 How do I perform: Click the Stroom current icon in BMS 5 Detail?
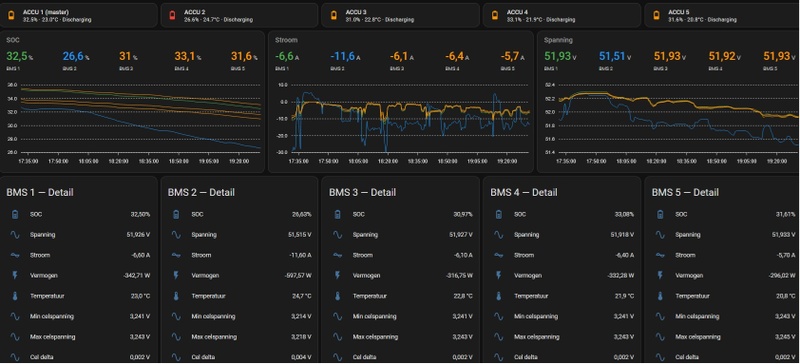coord(660,255)
